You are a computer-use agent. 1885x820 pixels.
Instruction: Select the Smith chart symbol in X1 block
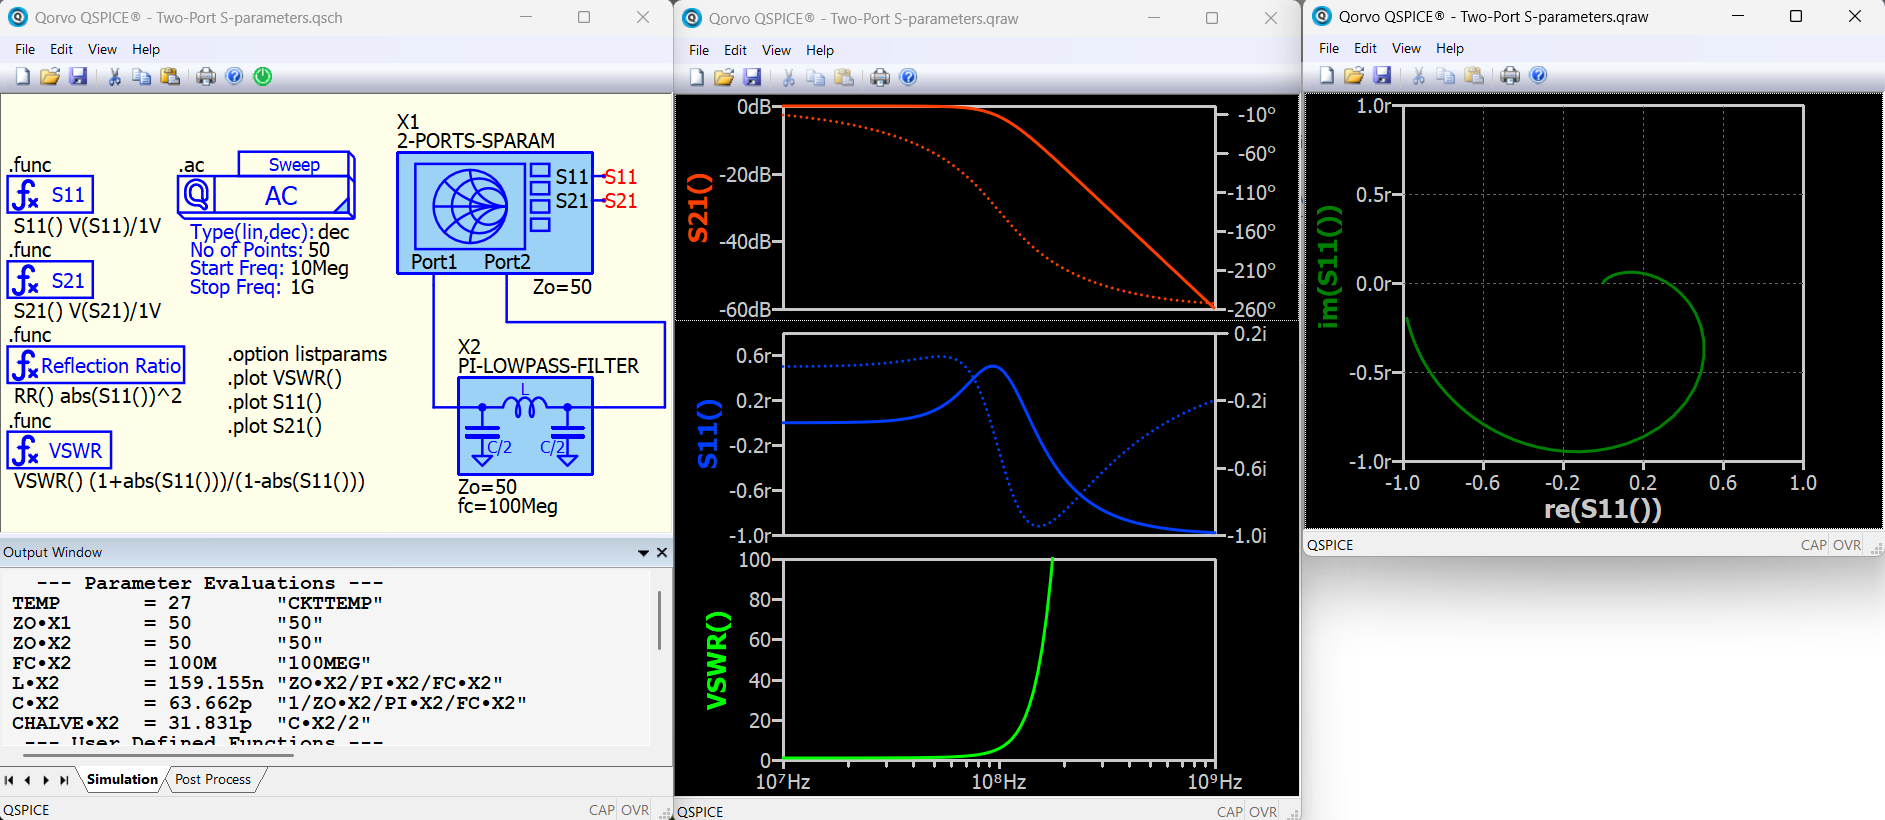pyautogui.click(x=469, y=207)
